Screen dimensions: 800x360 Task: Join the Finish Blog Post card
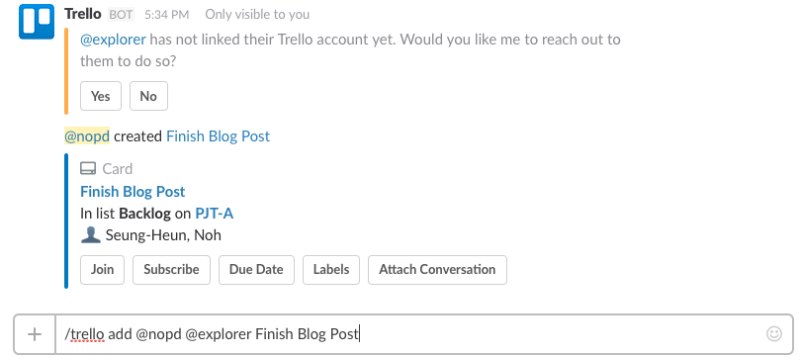point(102,269)
